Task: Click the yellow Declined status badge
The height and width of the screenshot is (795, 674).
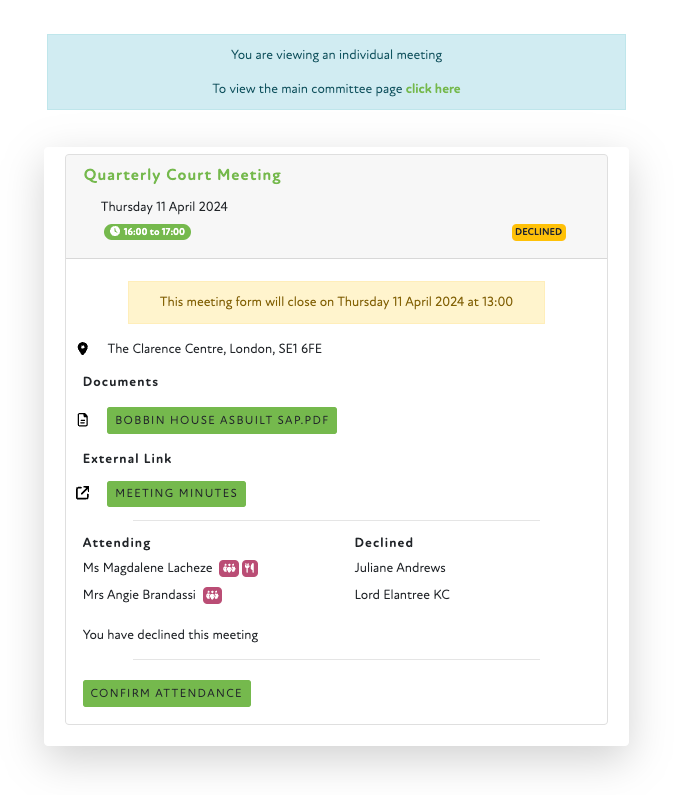Action: click(539, 232)
